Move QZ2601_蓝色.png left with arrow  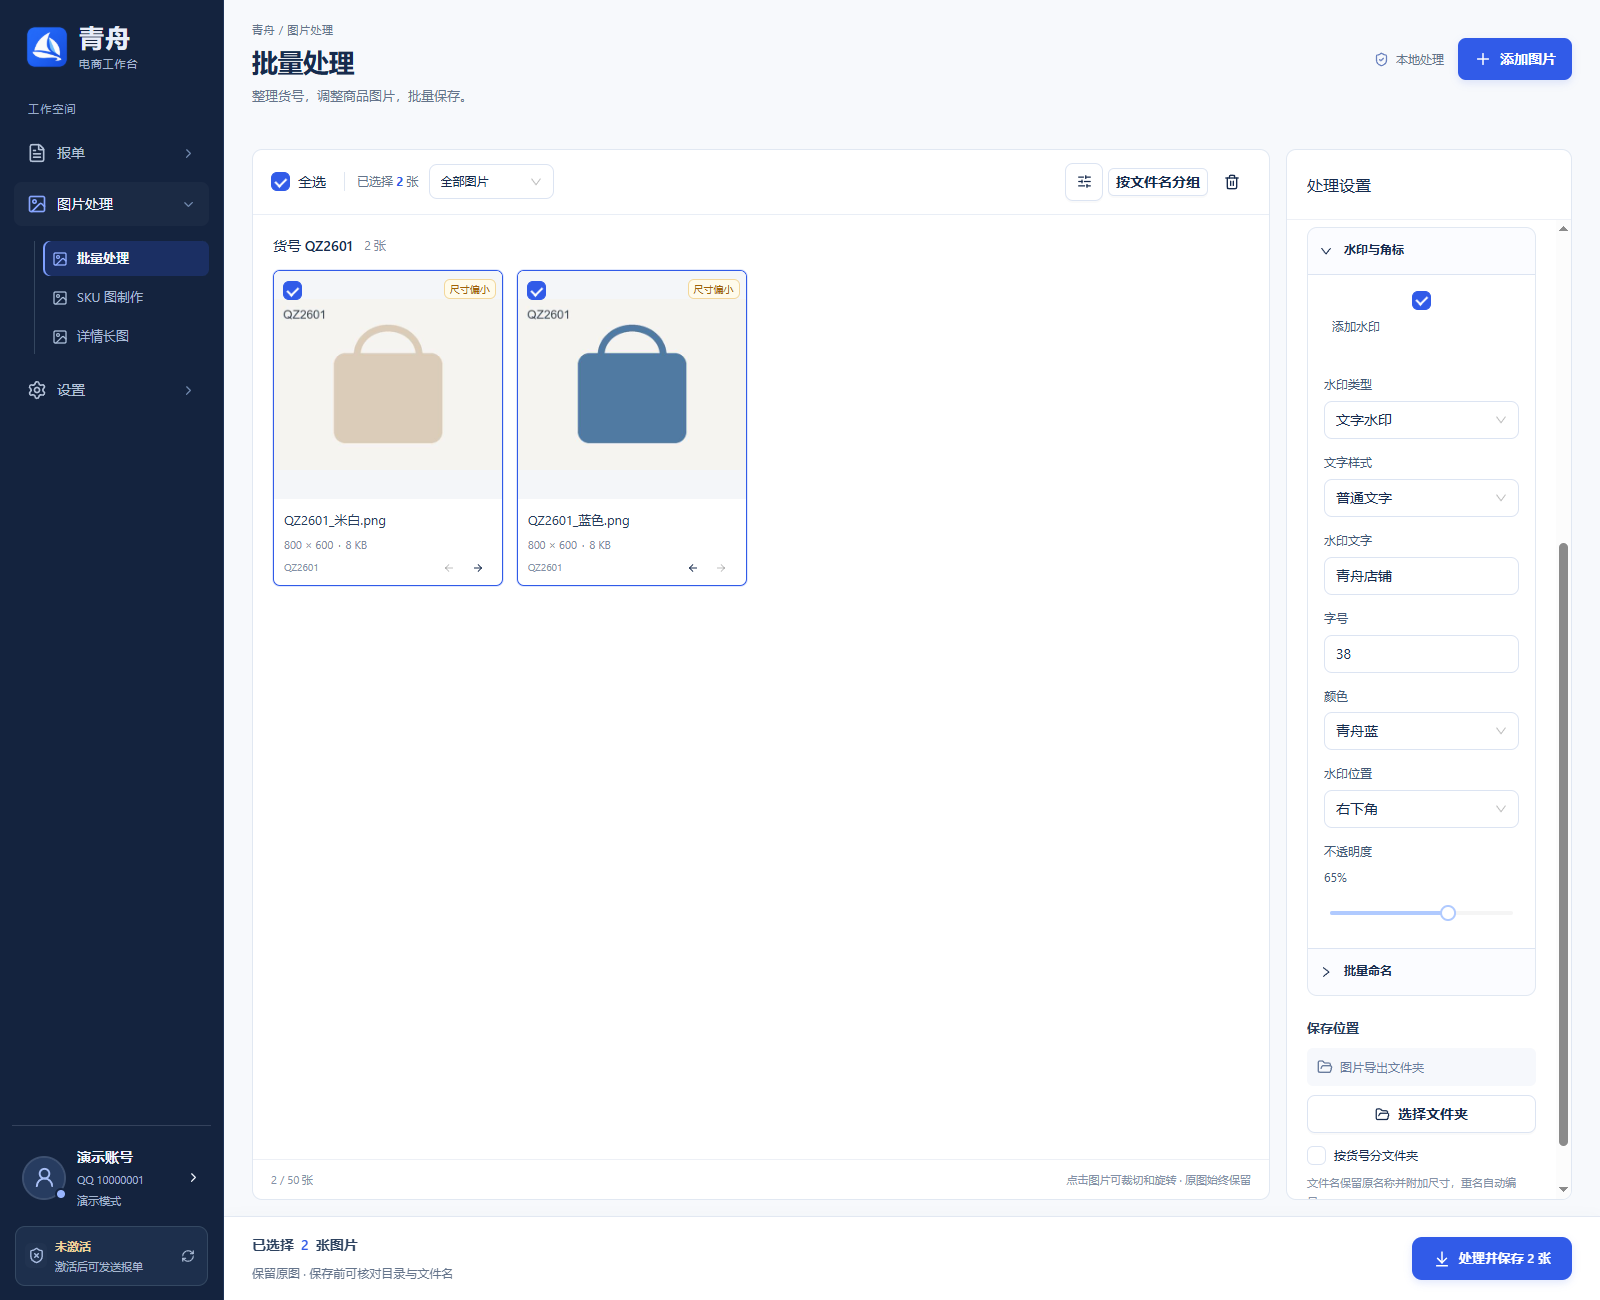click(693, 568)
